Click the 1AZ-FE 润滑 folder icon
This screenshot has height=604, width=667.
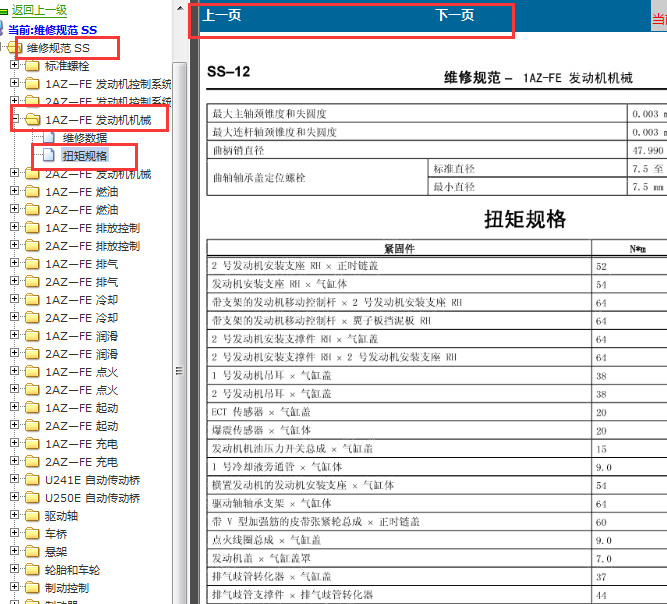pyautogui.click(x=32, y=336)
